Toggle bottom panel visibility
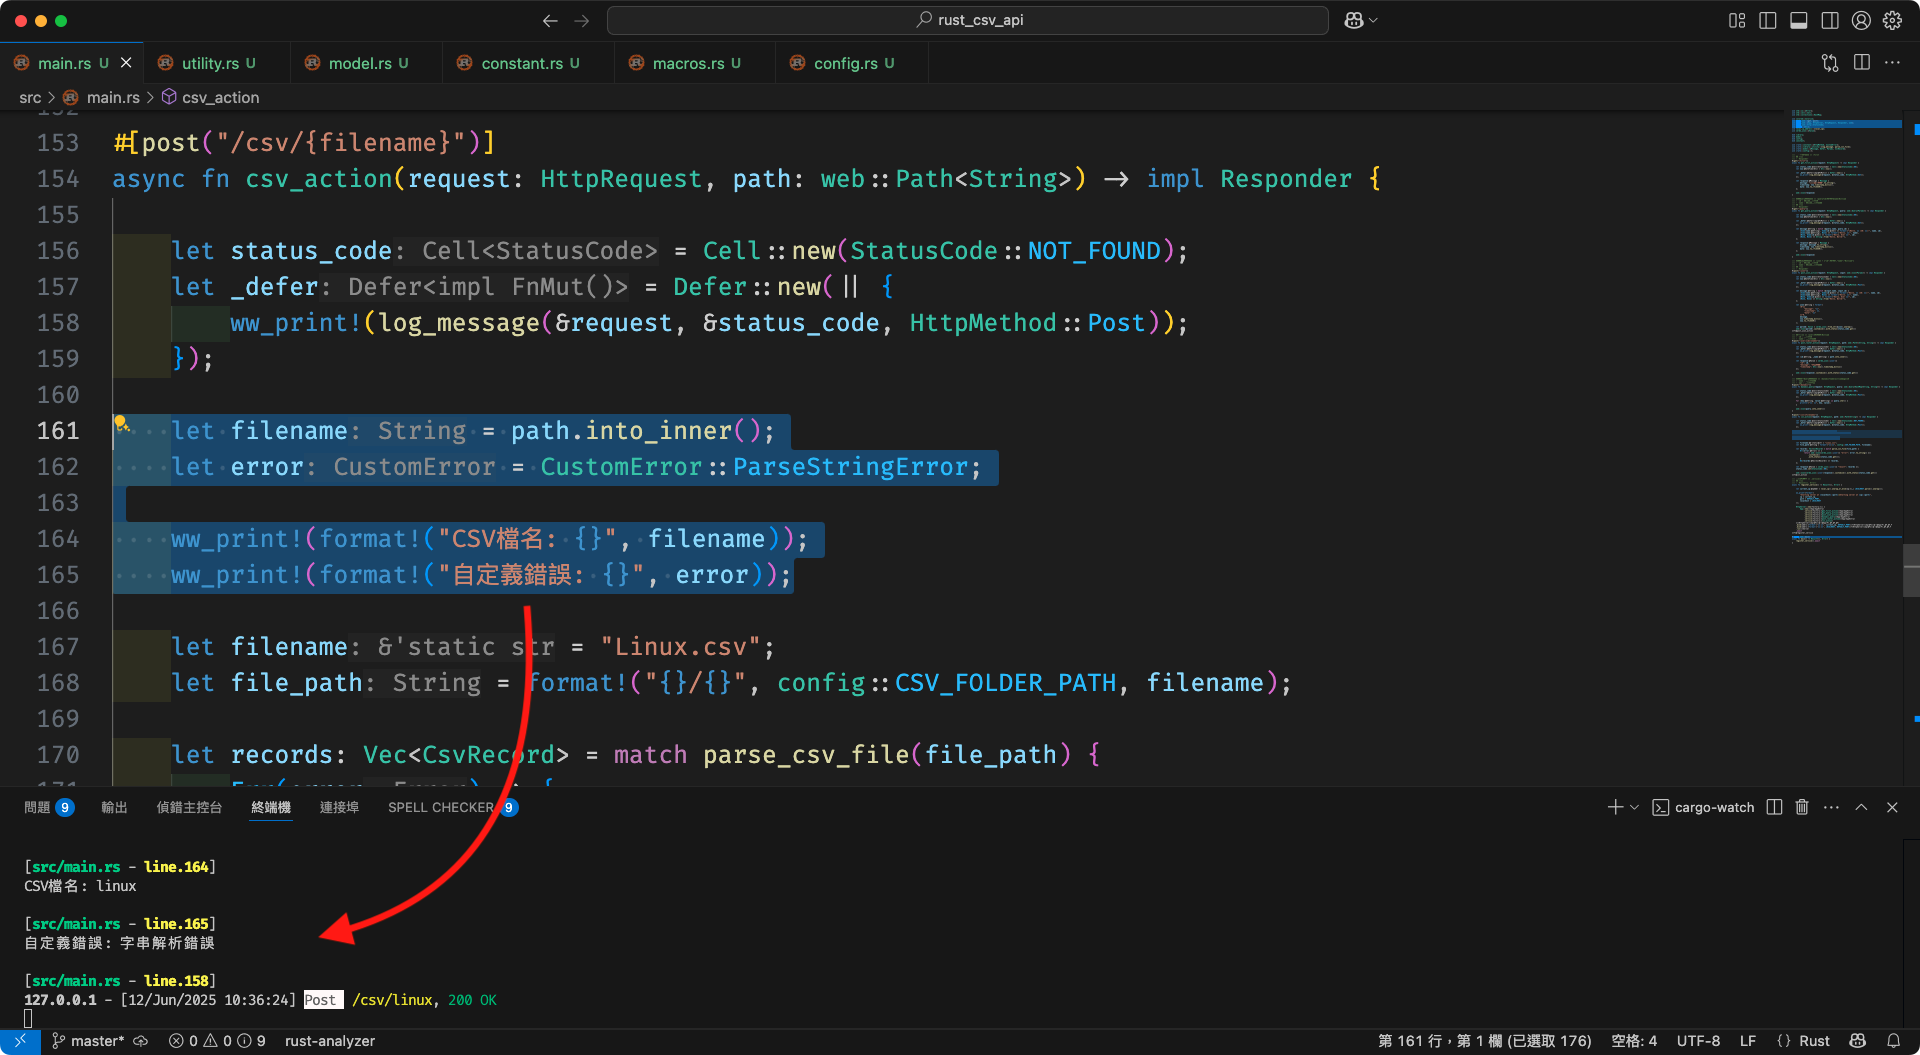 (x=1799, y=20)
